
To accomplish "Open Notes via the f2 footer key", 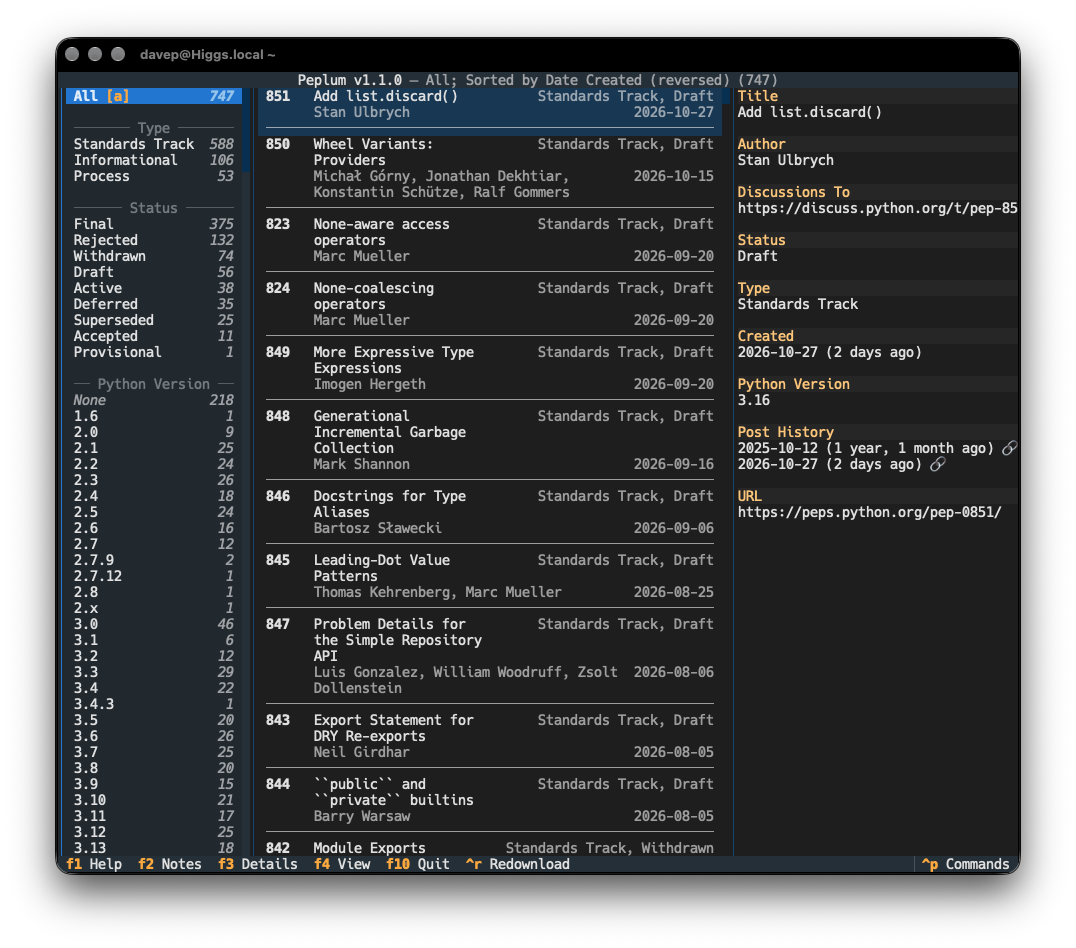I will coord(169,864).
